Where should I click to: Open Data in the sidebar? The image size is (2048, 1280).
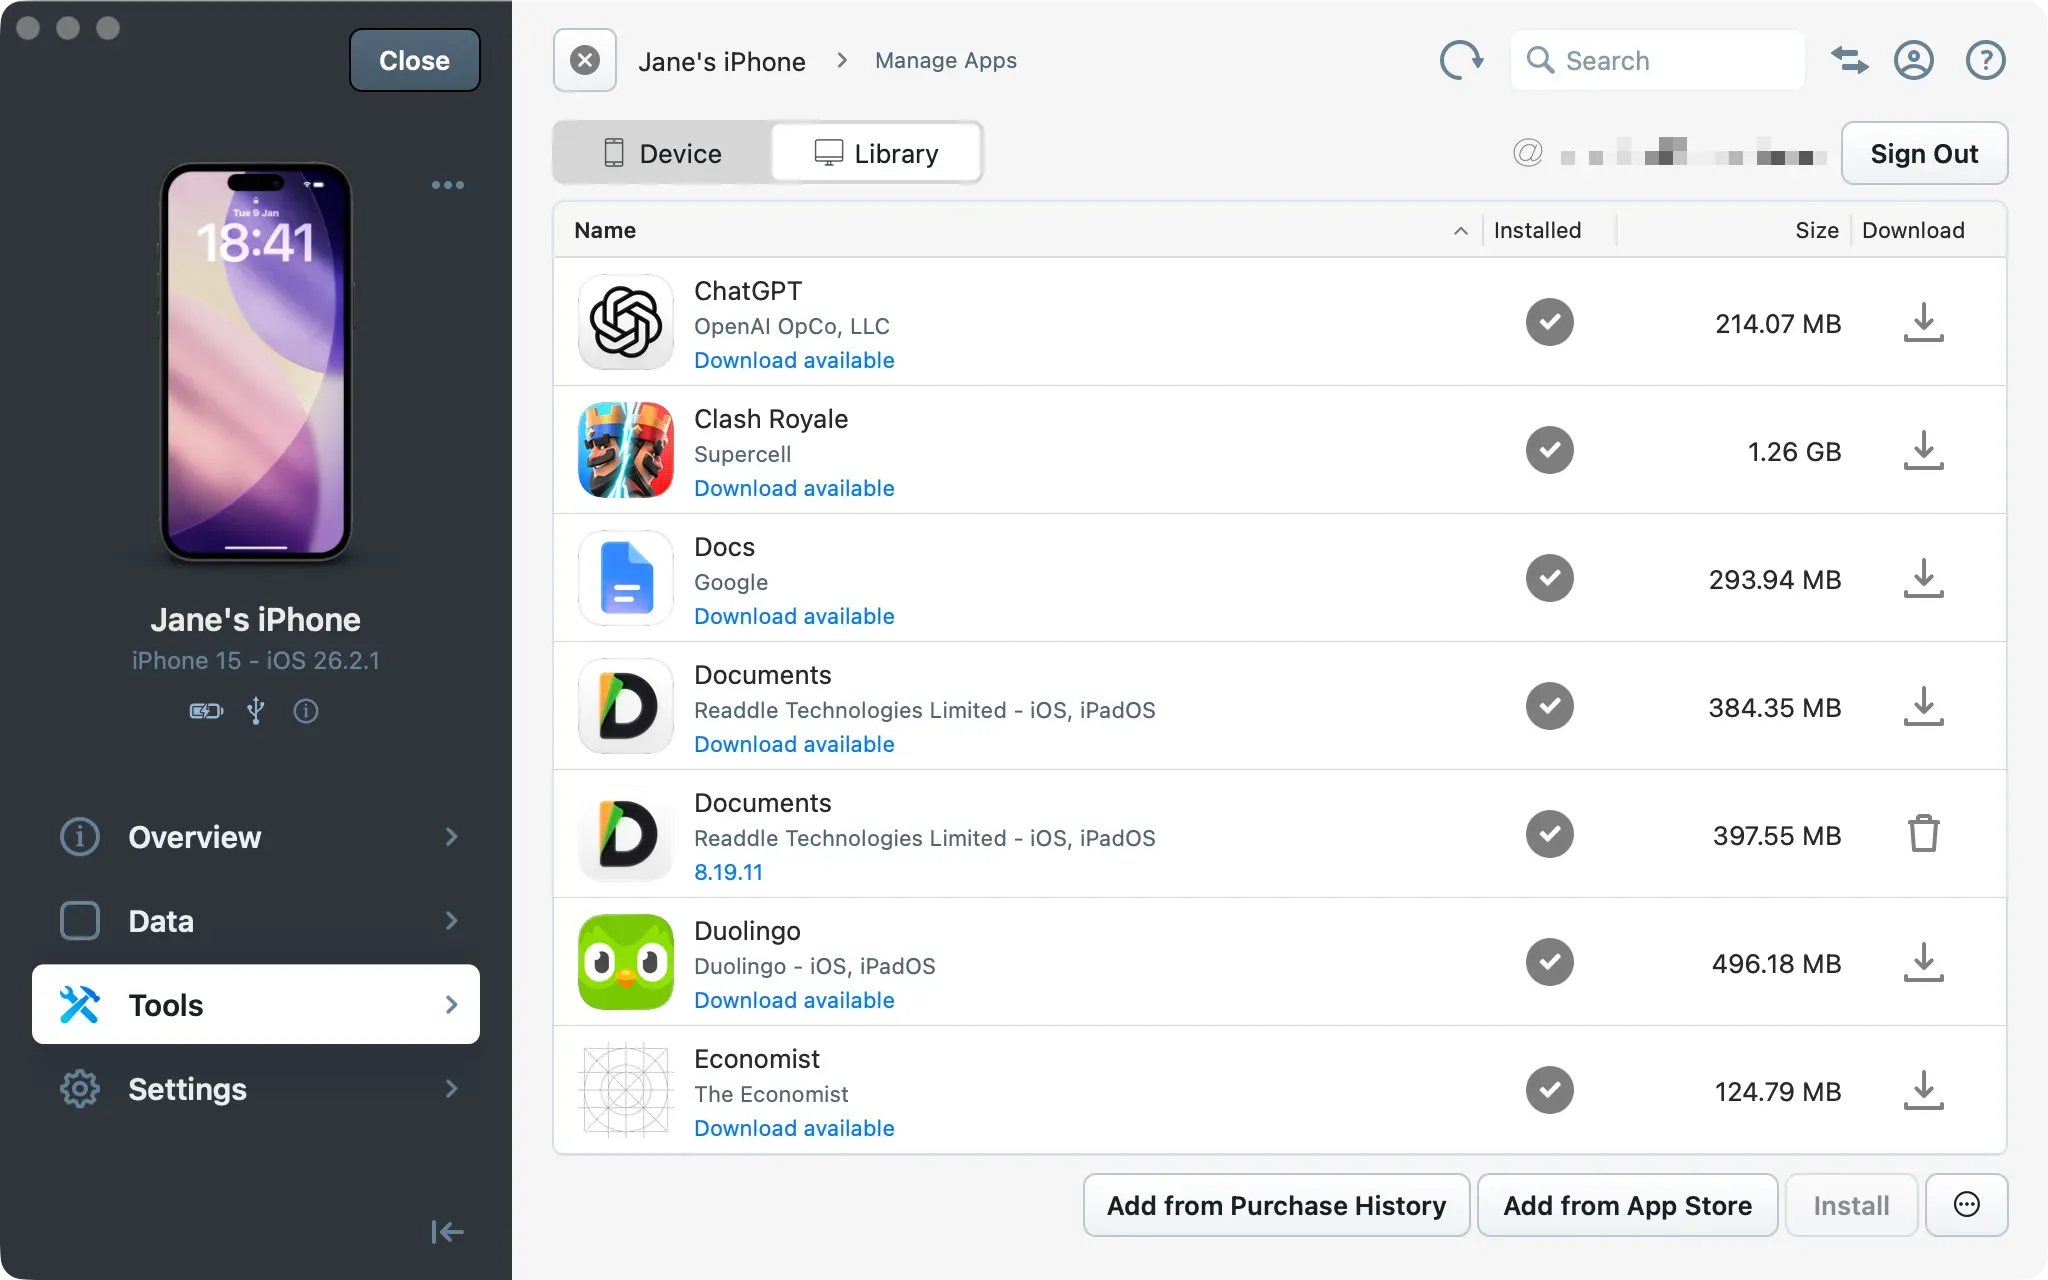click(256, 920)
